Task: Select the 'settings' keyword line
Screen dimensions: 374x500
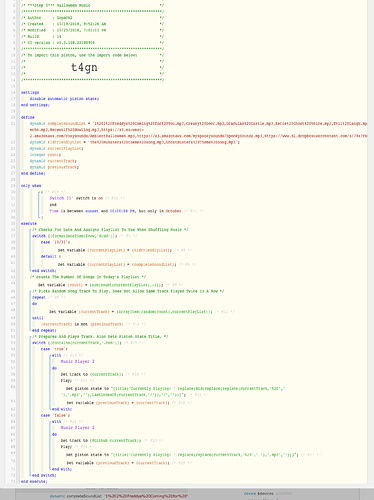Action: (30, 92)
